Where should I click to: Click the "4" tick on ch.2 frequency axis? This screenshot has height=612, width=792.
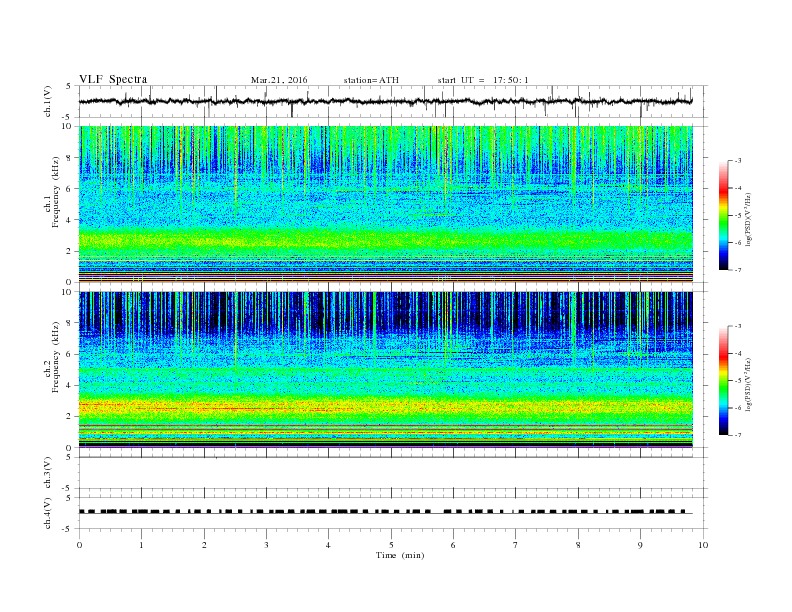[x=70, y=386]
